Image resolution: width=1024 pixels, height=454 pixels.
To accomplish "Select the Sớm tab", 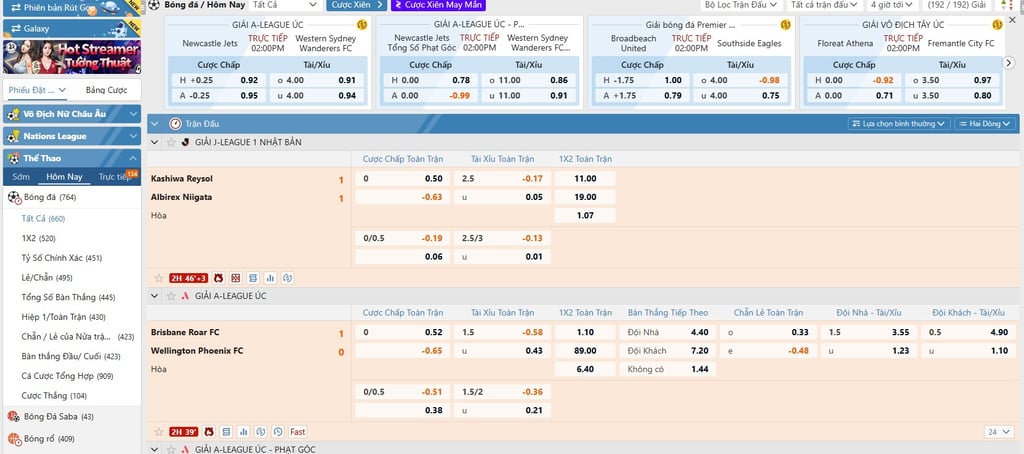I will click(21, 177).
